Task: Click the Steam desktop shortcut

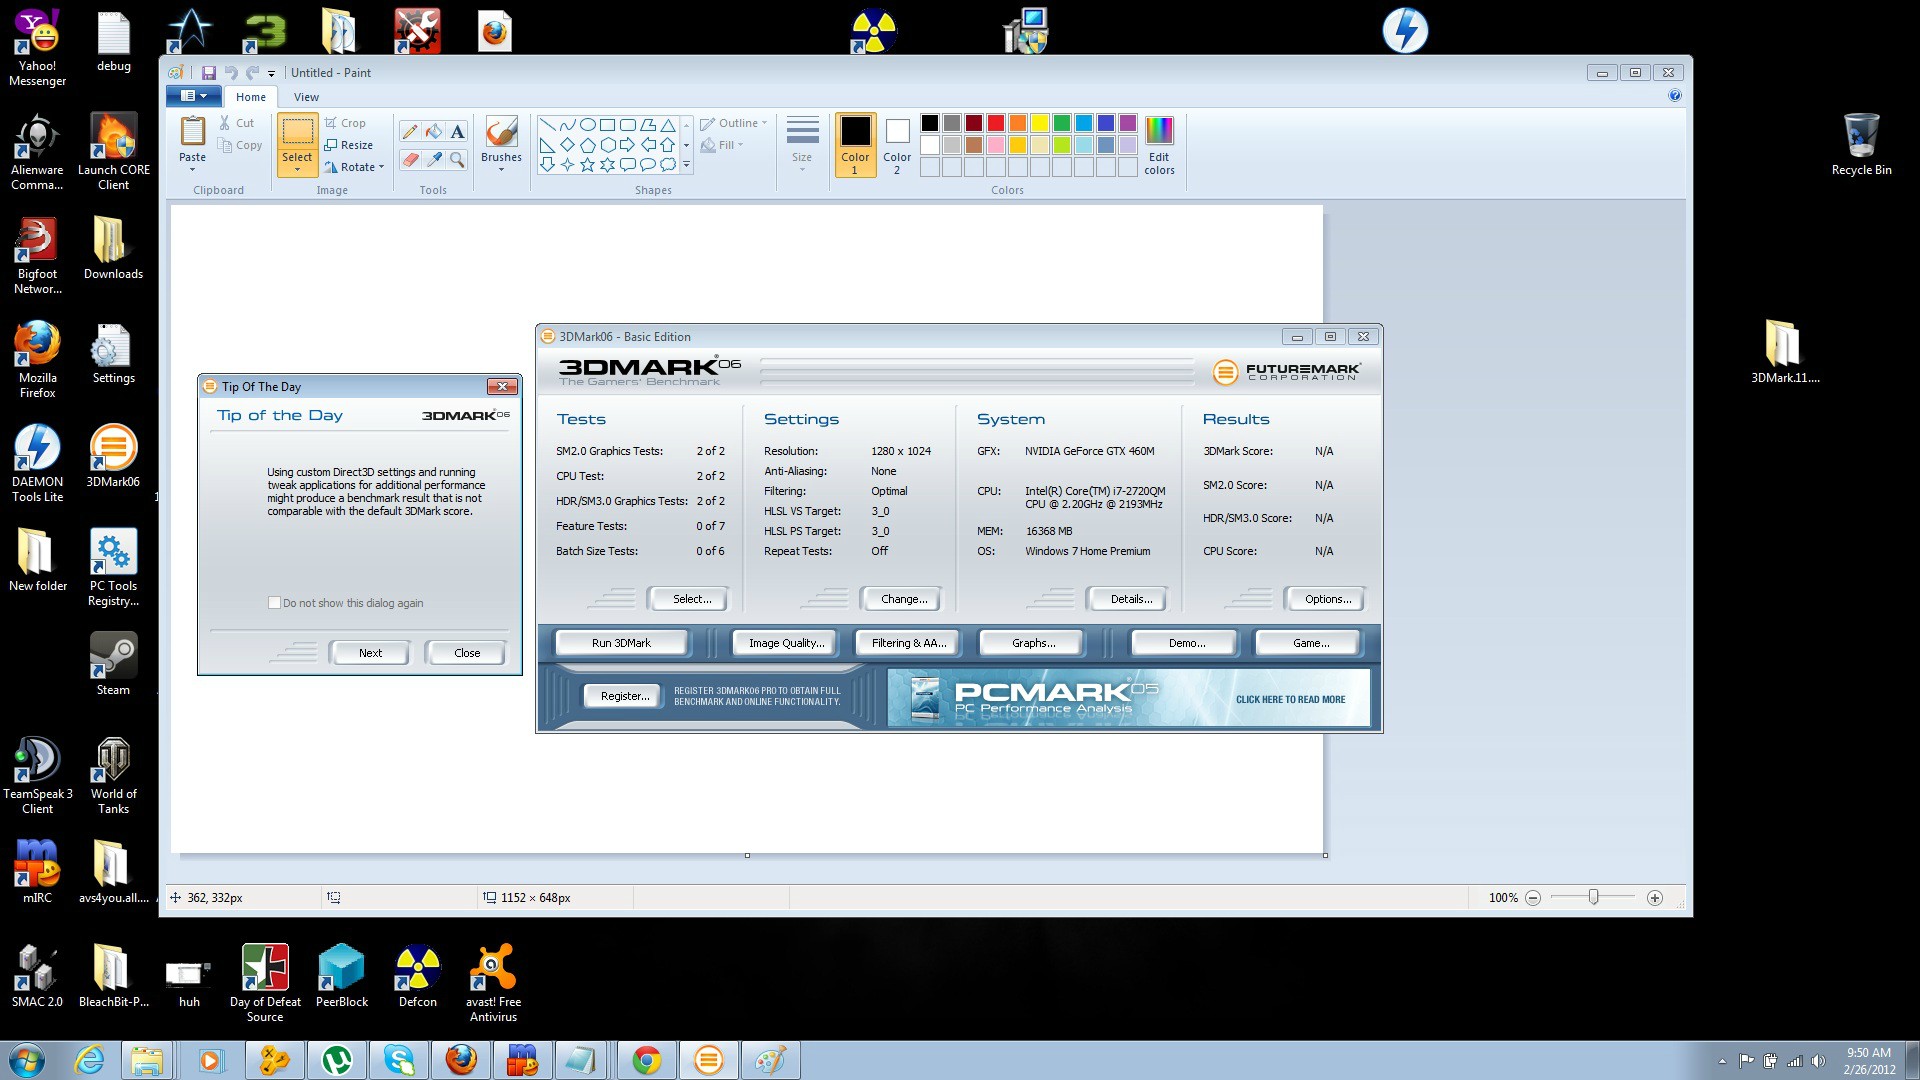Action: coord(113,663)
